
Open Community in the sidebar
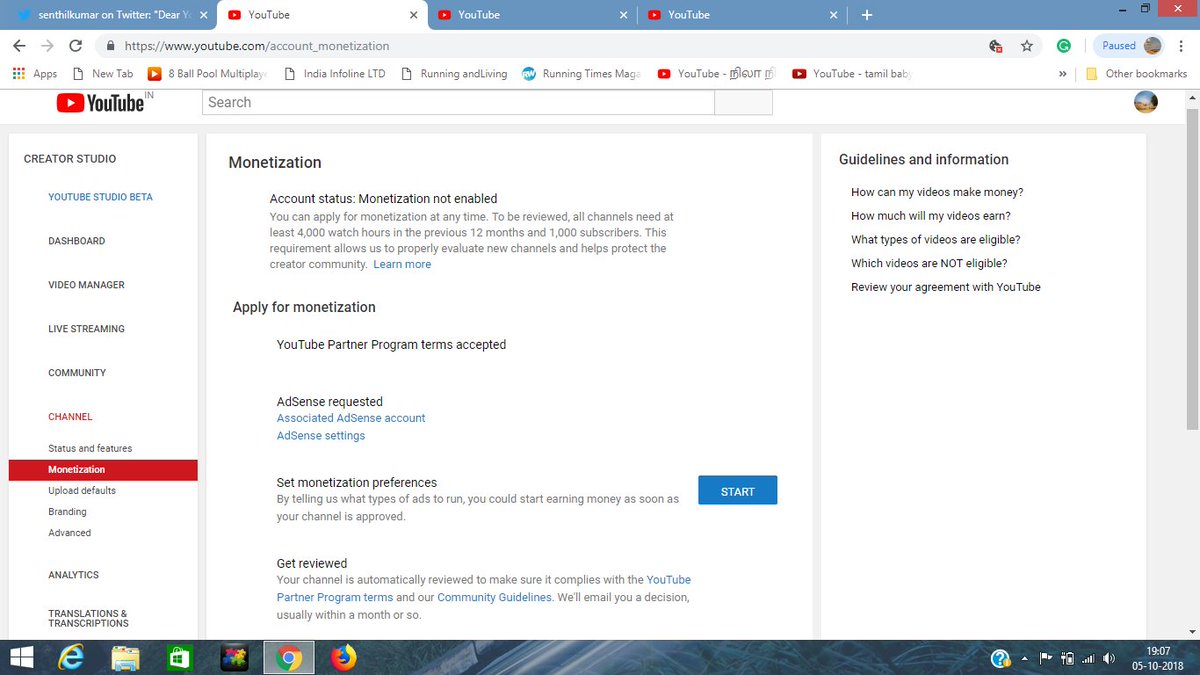point(77,373)
